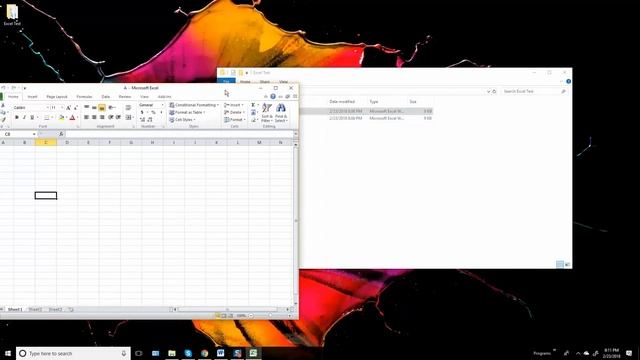Switch to the Home ribbon tab in Excel
Viewport: 640px width, 360px height.
click(x=13, y=97)
